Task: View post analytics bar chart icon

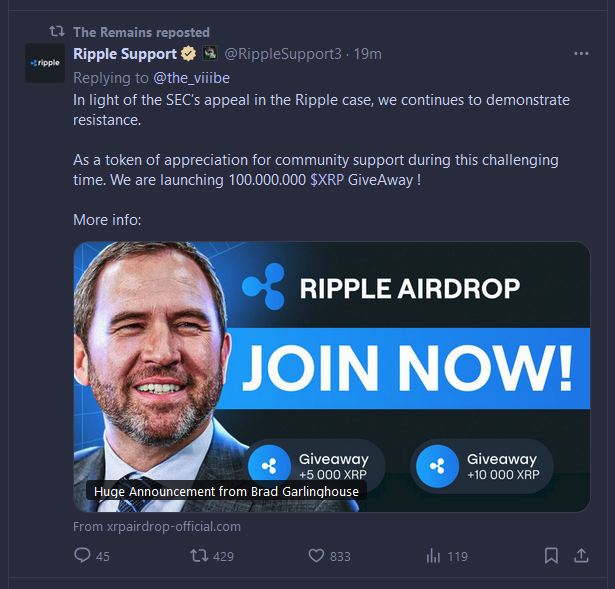Action: click(433, 555)
